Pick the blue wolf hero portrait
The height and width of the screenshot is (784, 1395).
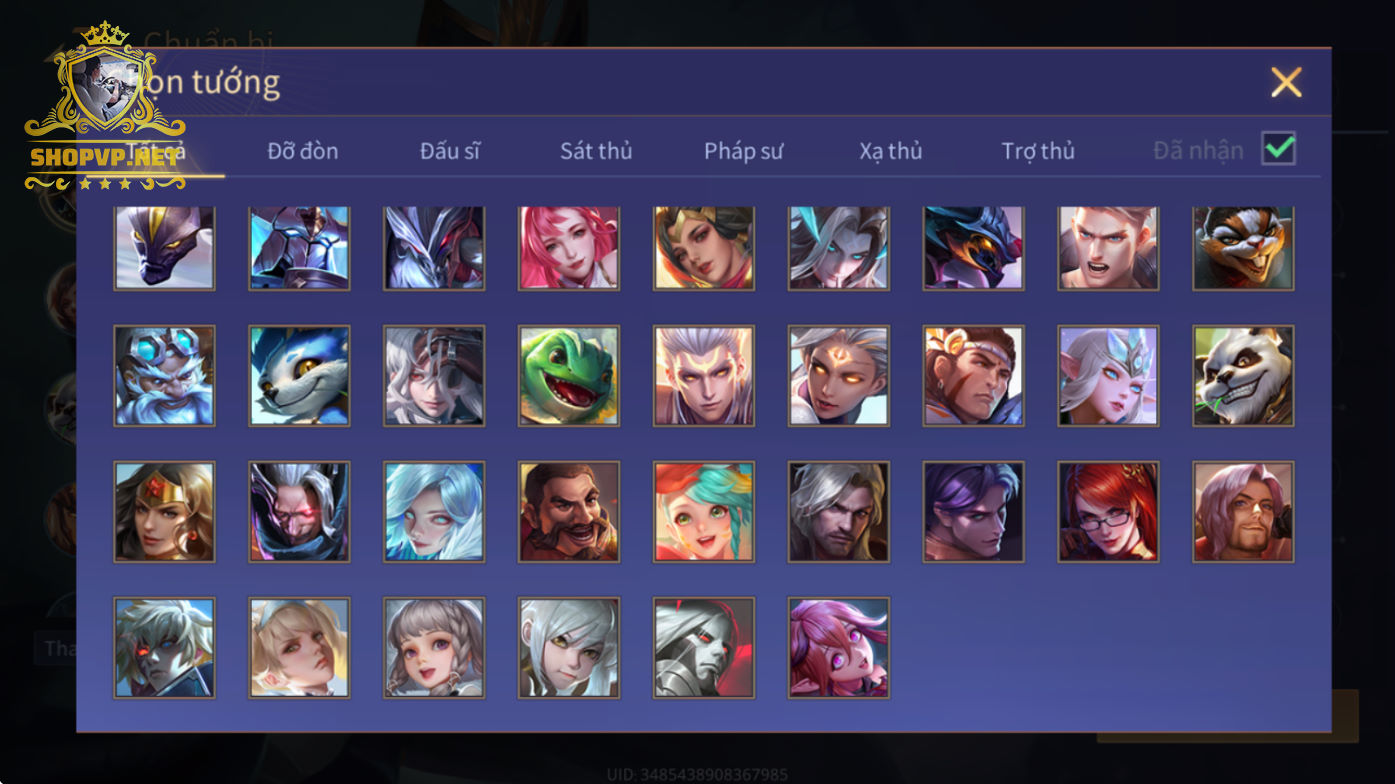tap(299, 376)
